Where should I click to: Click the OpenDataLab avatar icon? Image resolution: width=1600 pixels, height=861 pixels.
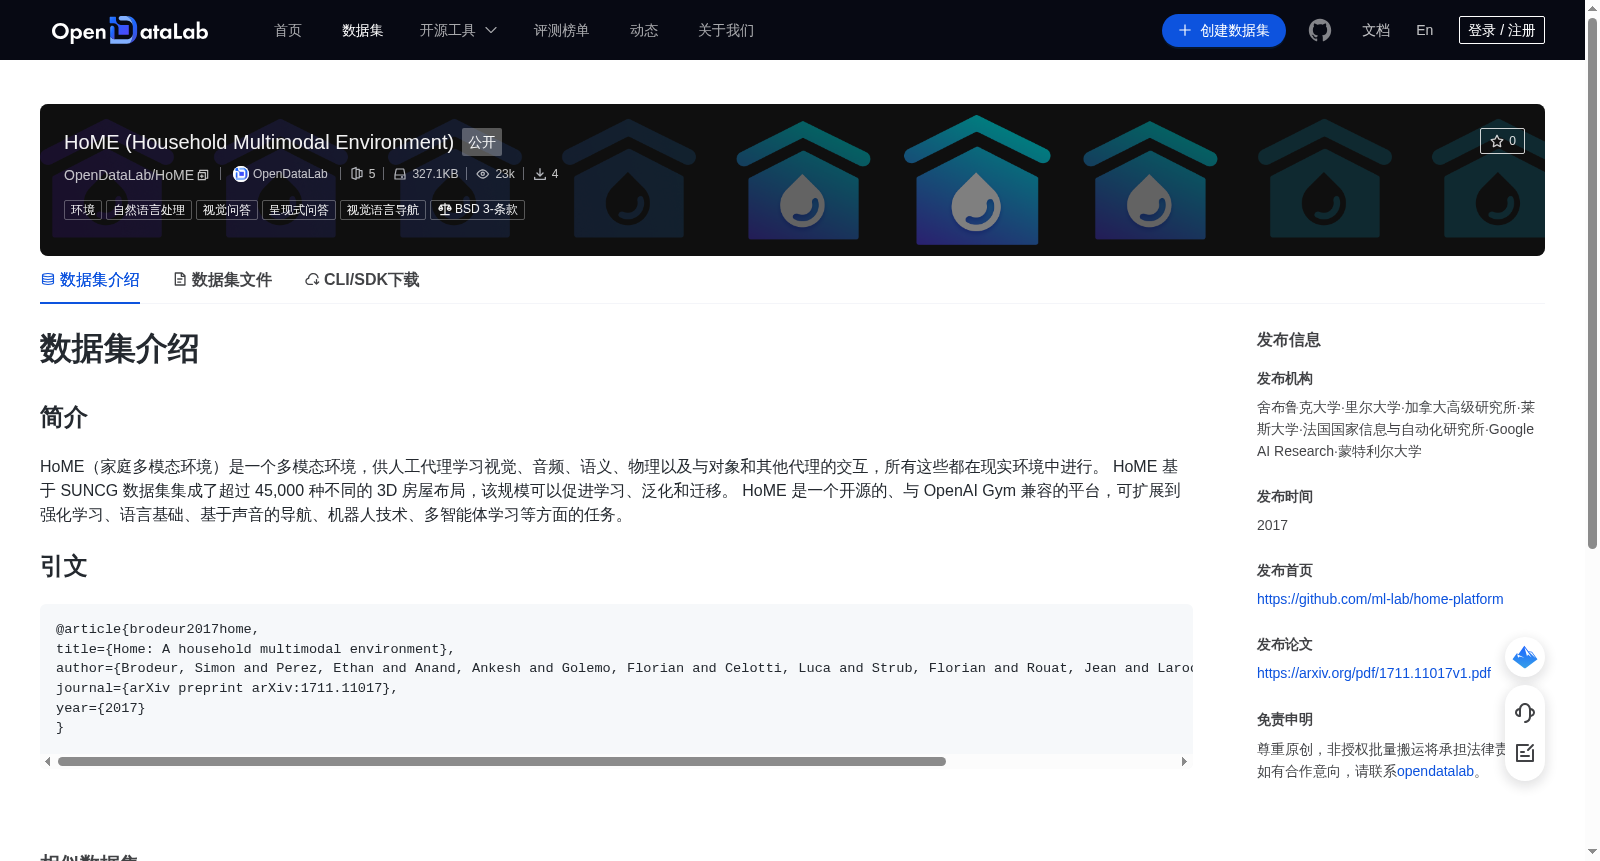click(x=240, y=174)
